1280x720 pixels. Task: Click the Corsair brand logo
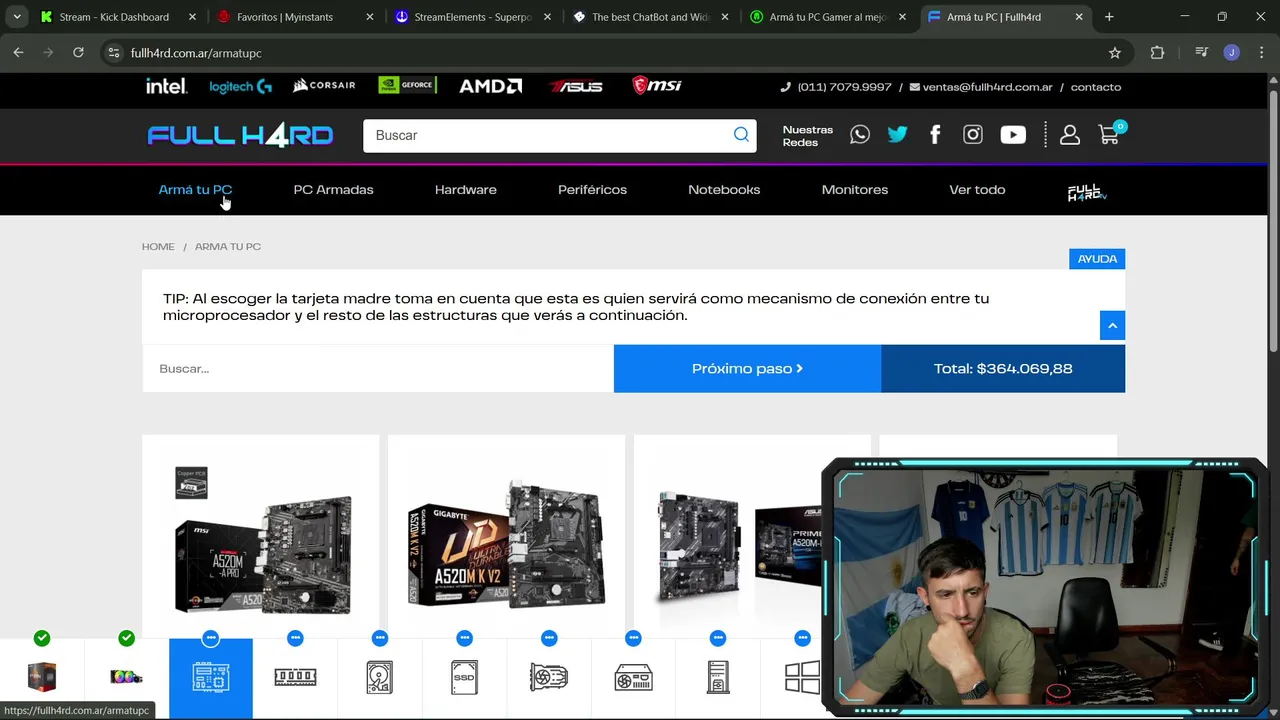(324, 86)
